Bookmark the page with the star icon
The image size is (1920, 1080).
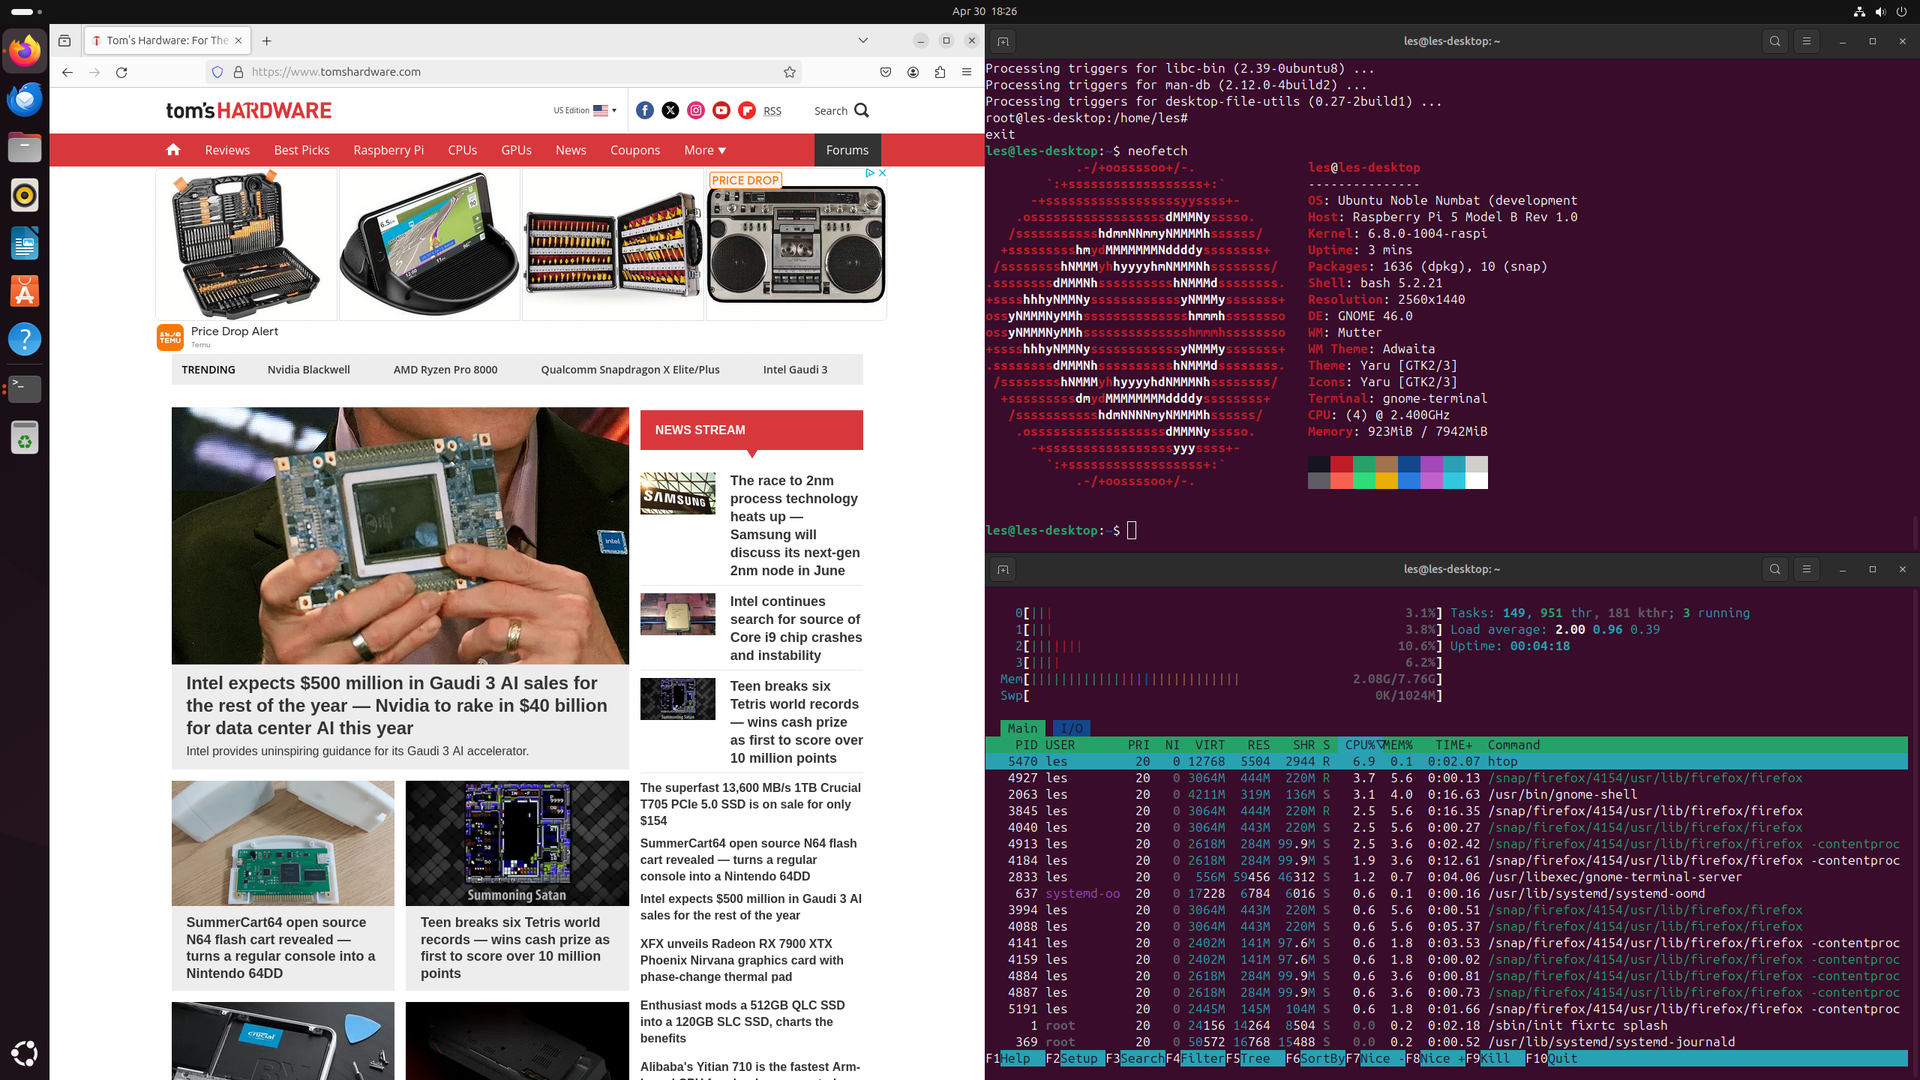coord(789,72)
